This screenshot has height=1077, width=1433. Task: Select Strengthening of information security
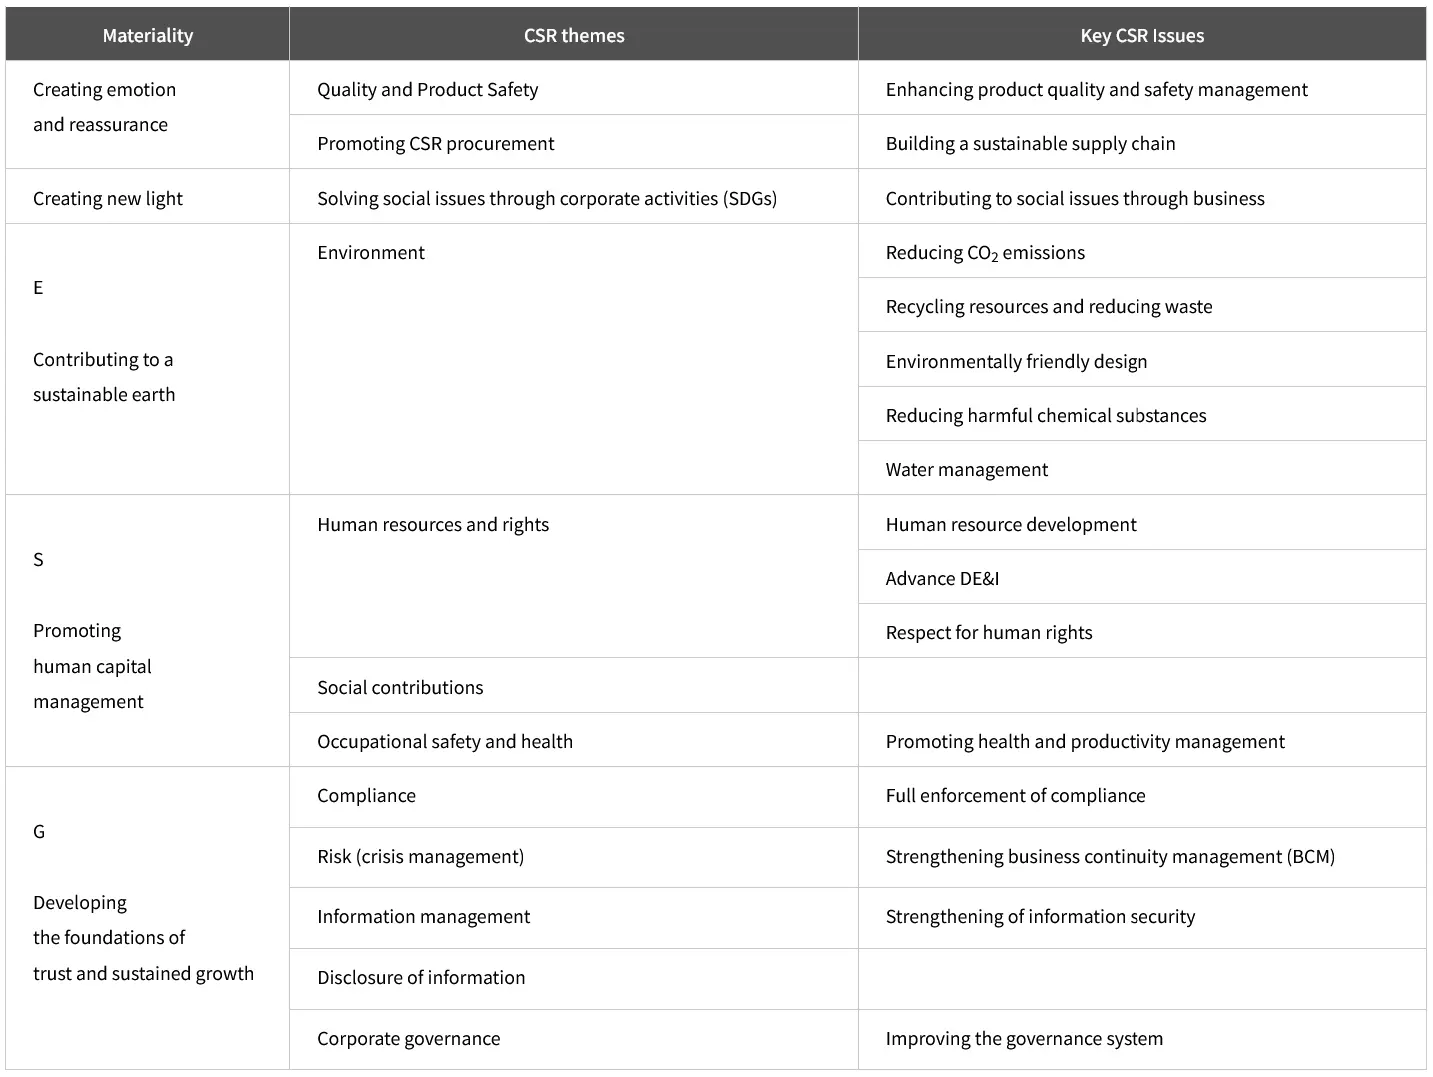(x=1040, y=917)
